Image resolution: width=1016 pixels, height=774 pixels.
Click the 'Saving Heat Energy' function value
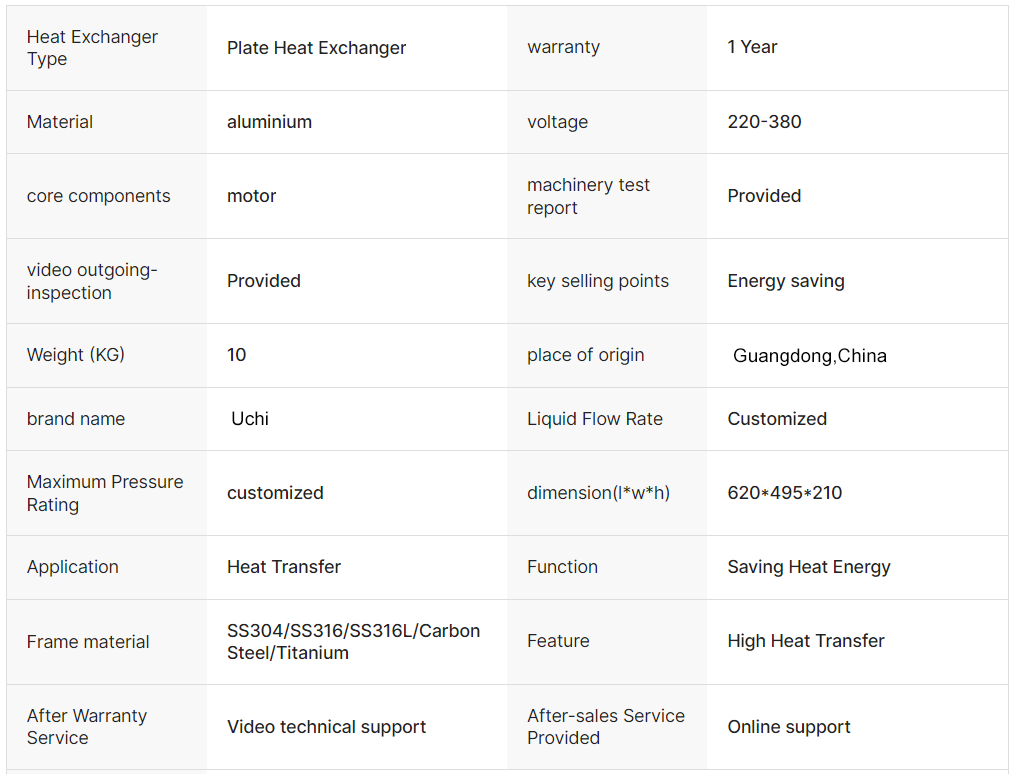809,567
